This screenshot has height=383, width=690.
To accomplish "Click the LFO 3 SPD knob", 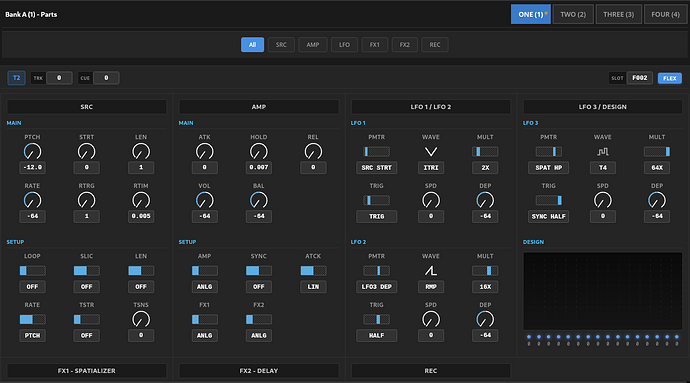I will coord(603,200).
